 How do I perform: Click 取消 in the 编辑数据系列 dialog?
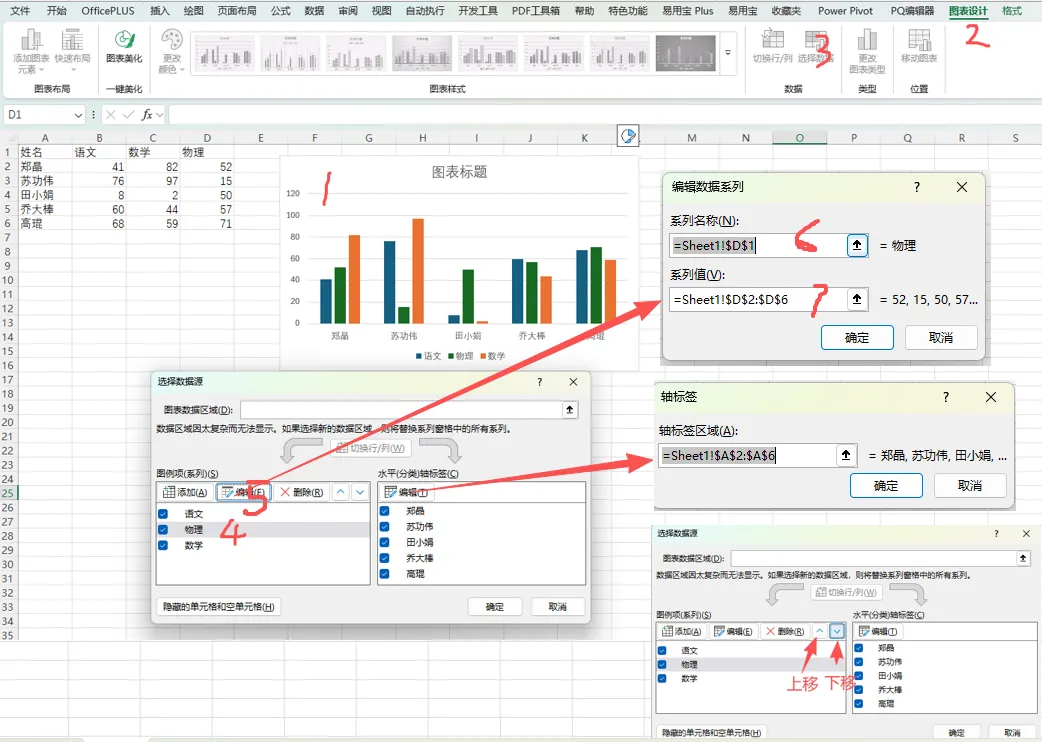pyautogui.click(x=941, y=337)
